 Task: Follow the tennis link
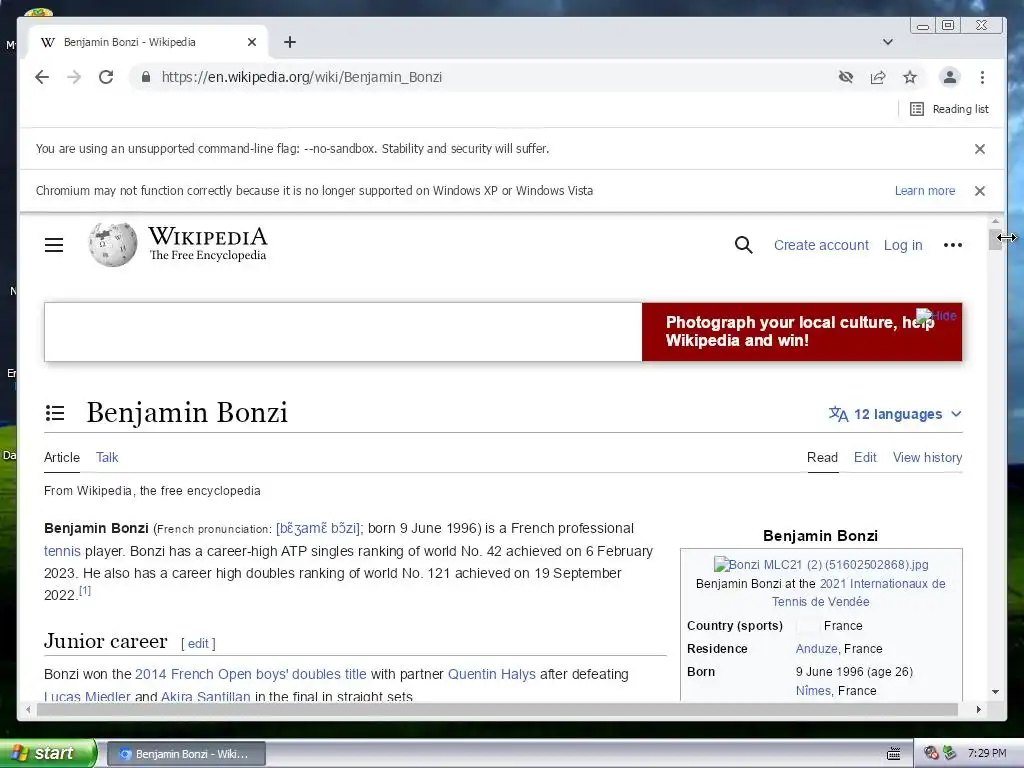(62, 551)
